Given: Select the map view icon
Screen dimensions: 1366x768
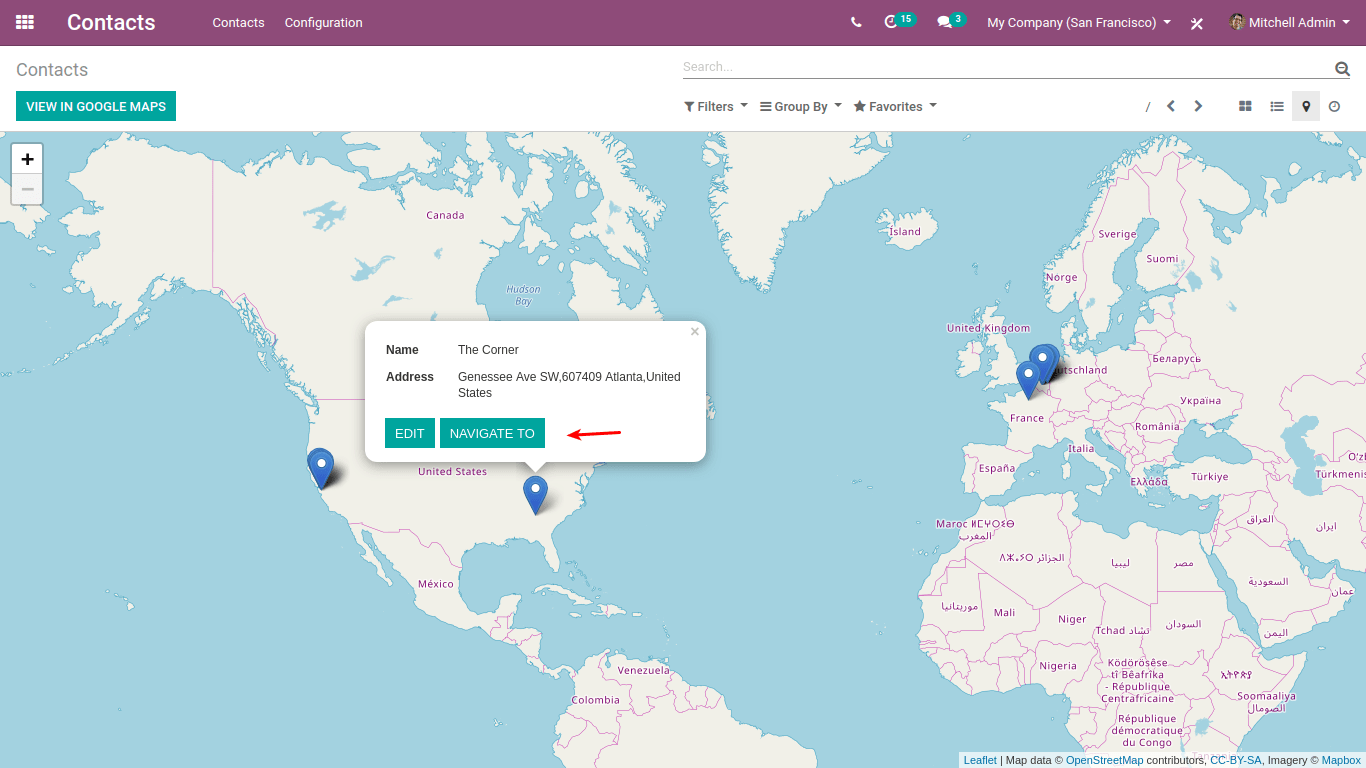Looking at the screenshot, I should [x=1306, y=106].
